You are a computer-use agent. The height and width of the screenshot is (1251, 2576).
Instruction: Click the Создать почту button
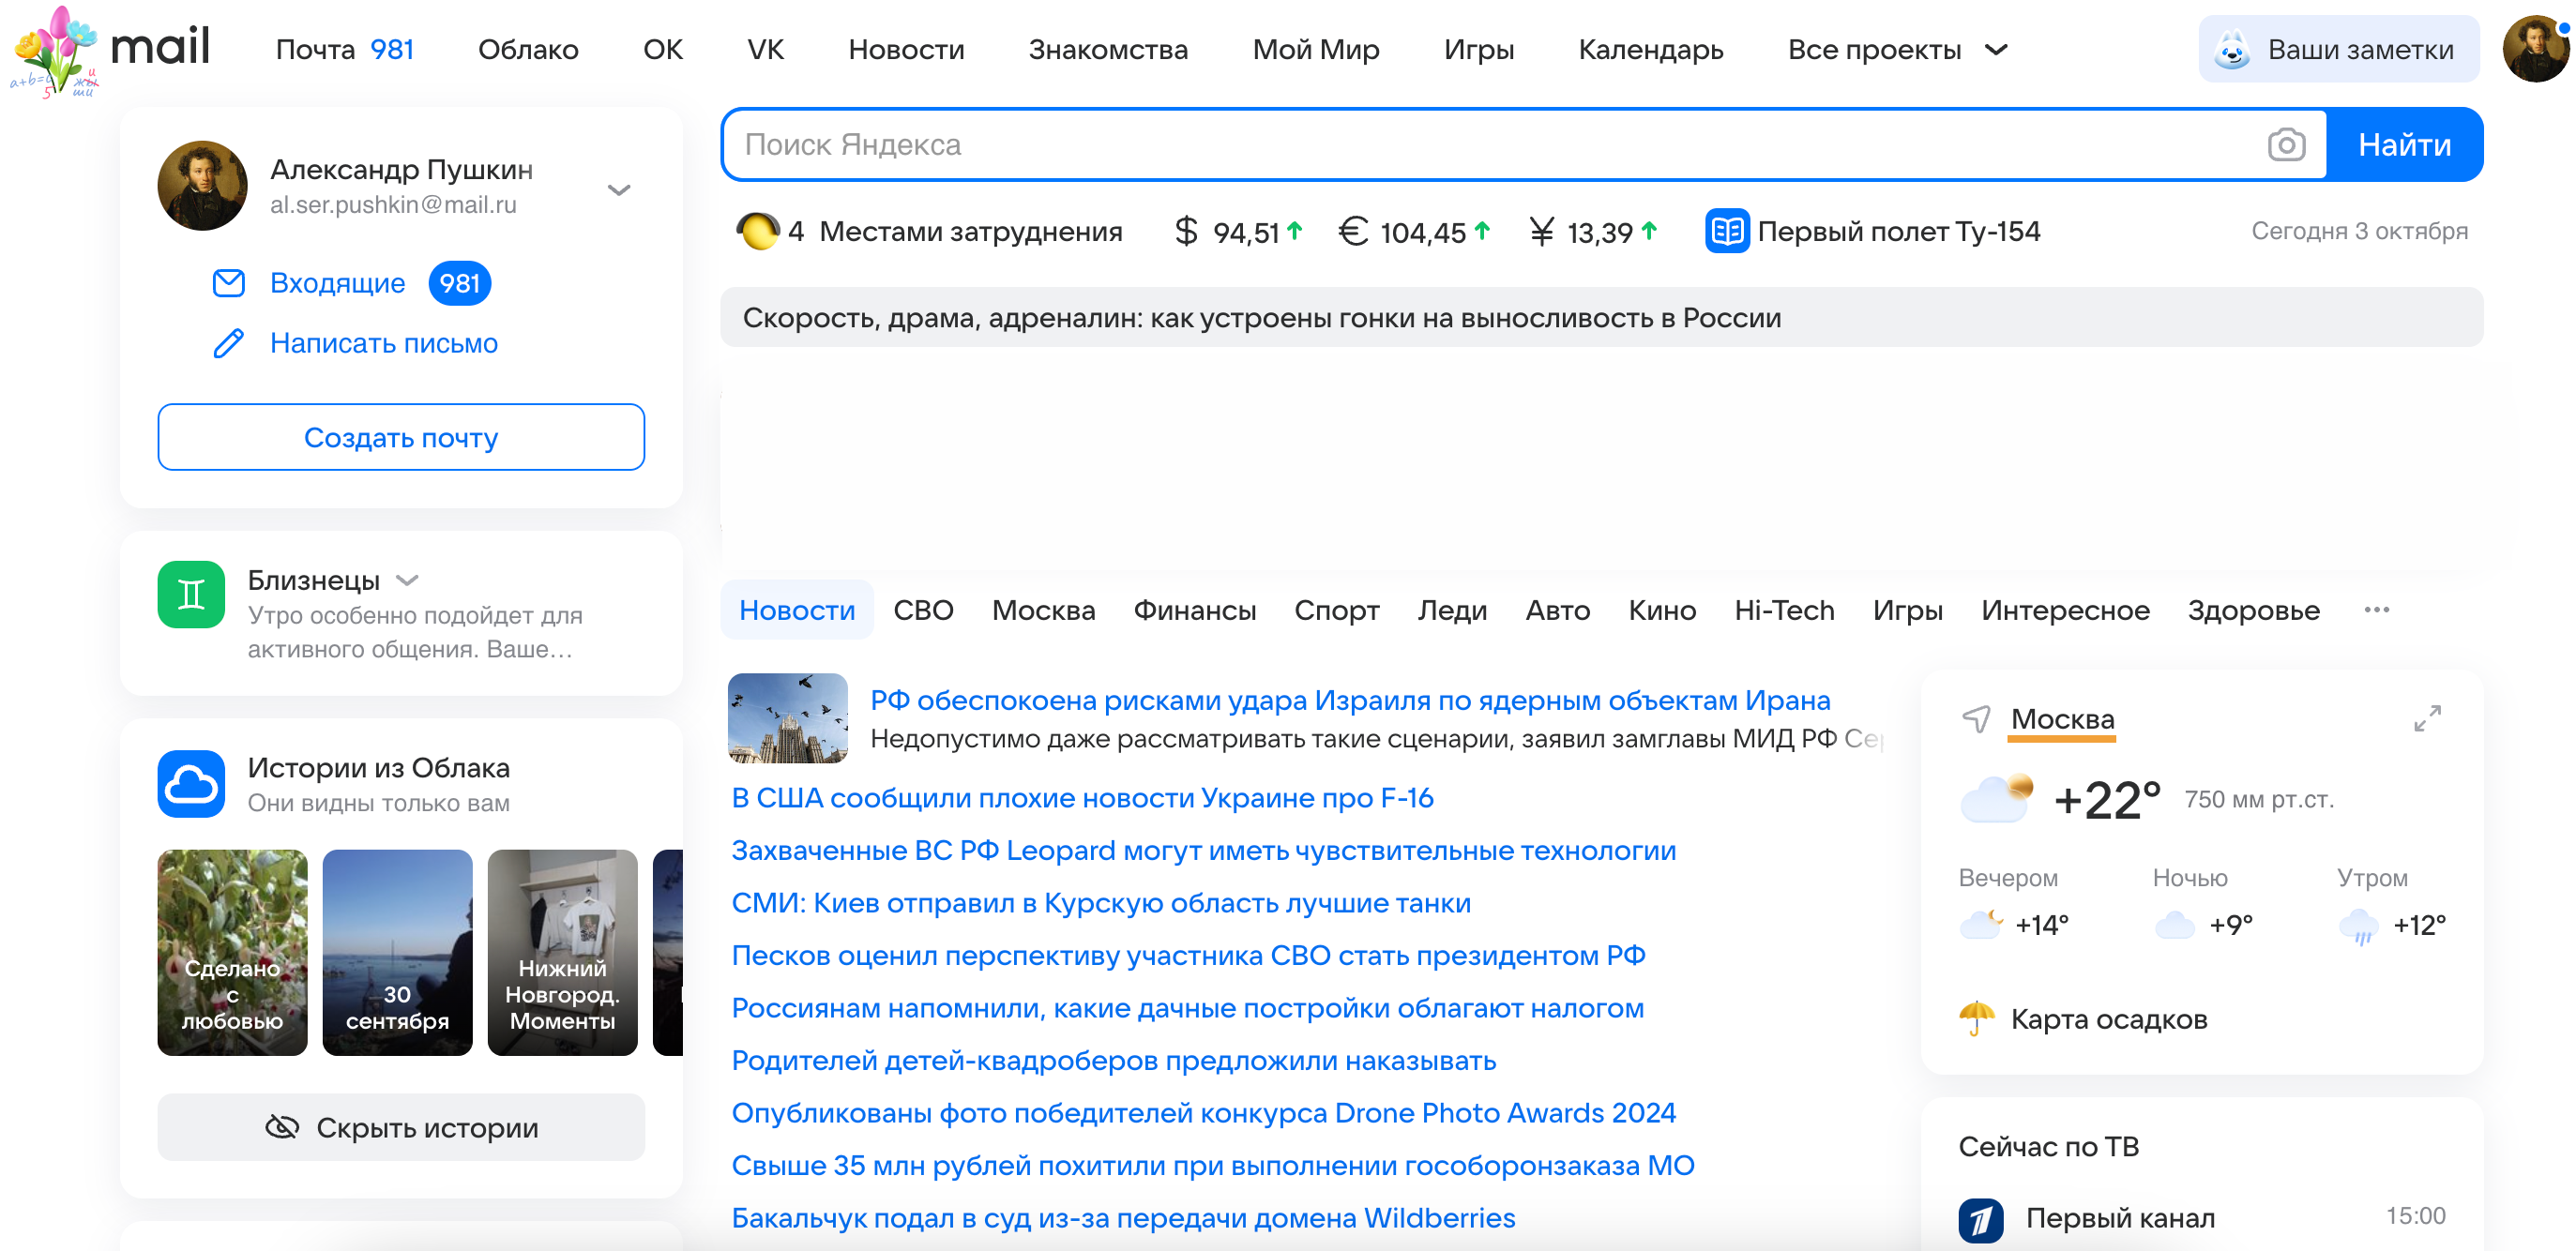[401, 437]
